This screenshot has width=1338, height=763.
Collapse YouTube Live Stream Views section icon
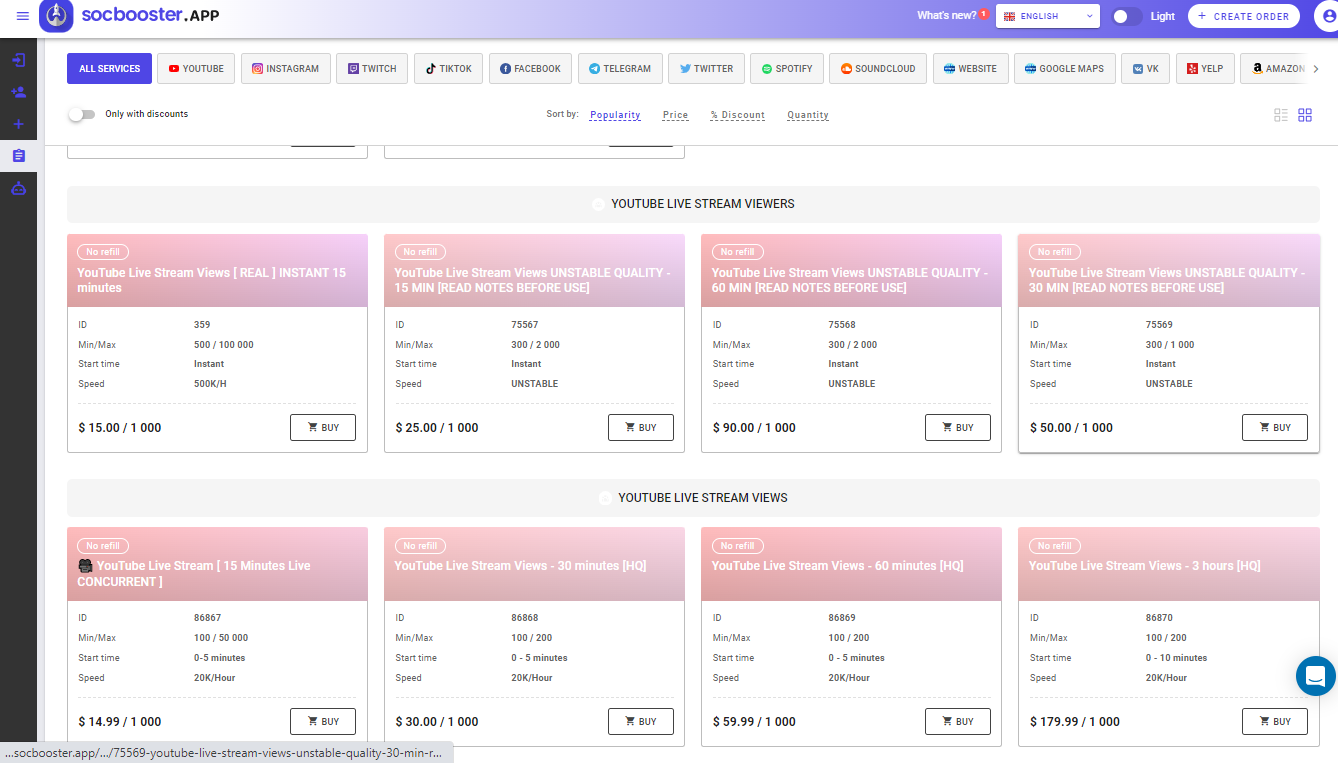coord(605,498)
